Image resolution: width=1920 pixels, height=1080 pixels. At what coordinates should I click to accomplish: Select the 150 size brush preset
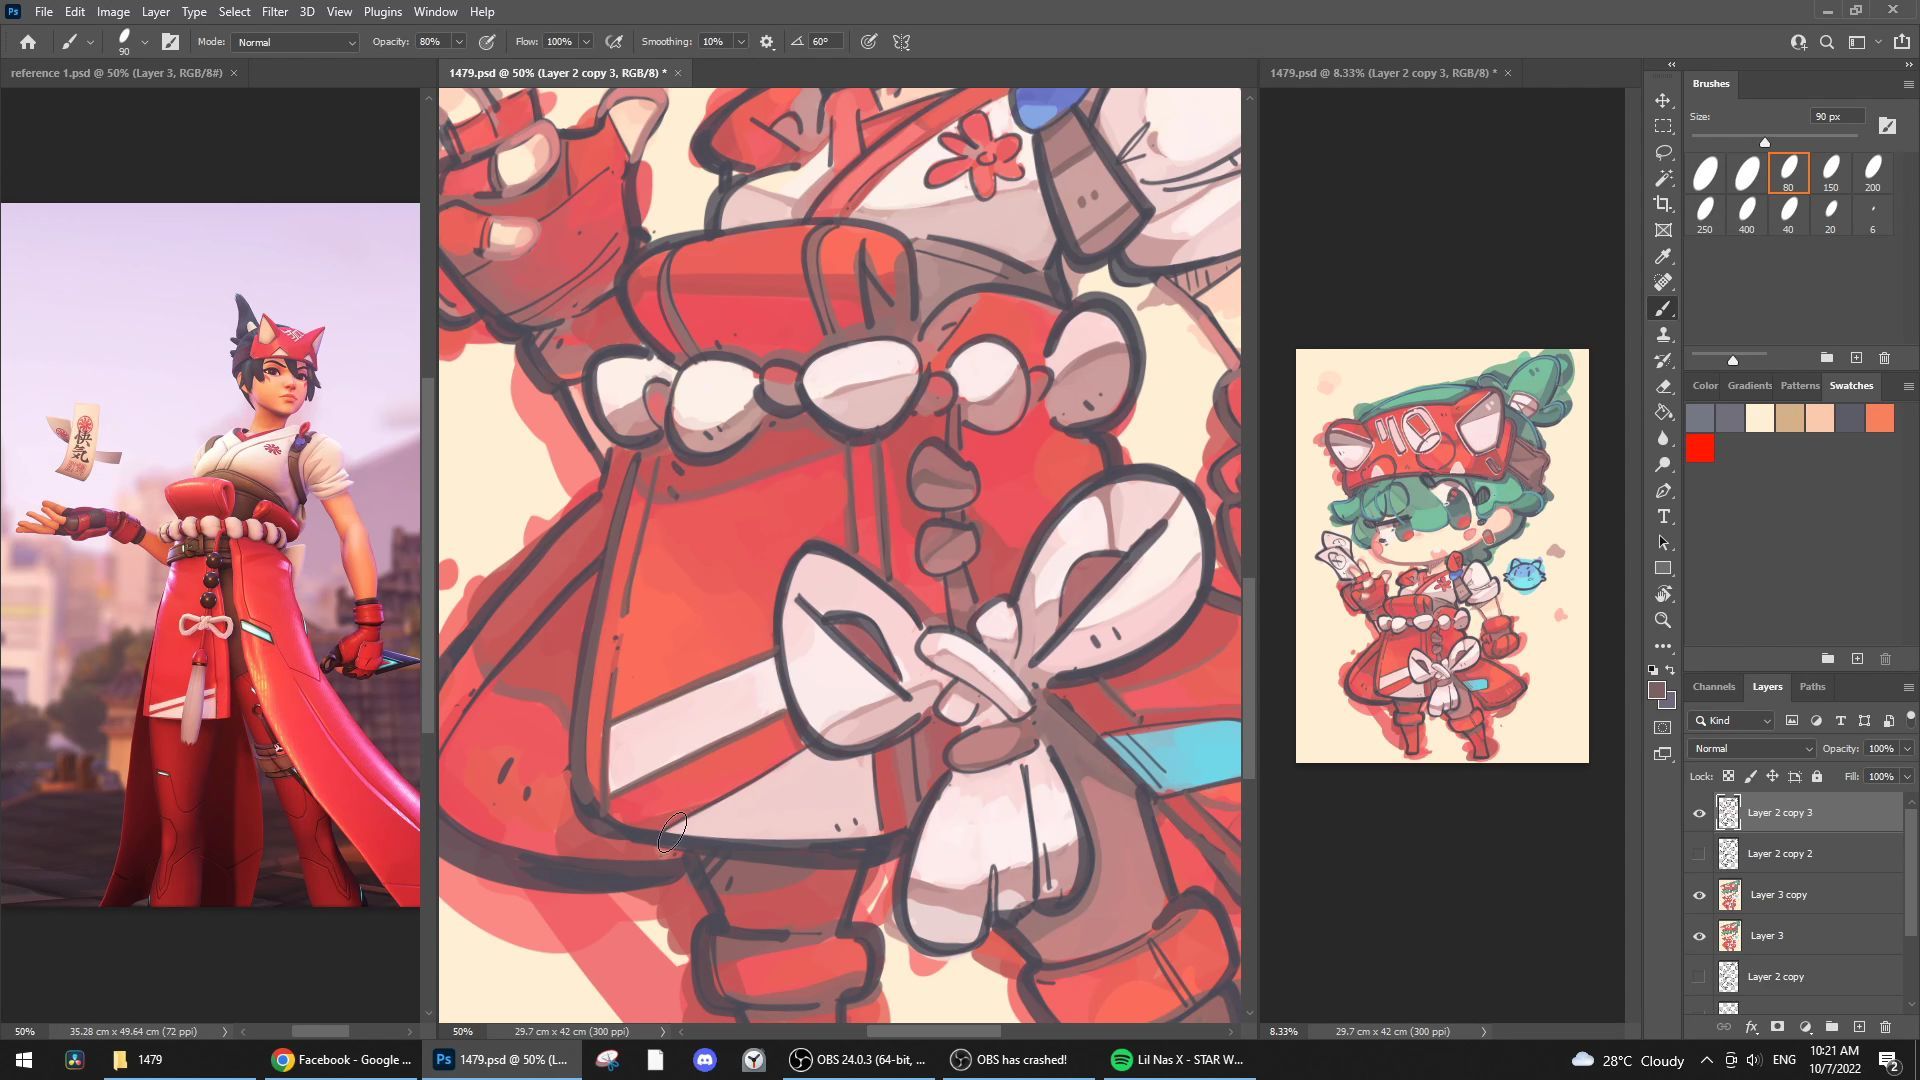[1830, 173]
